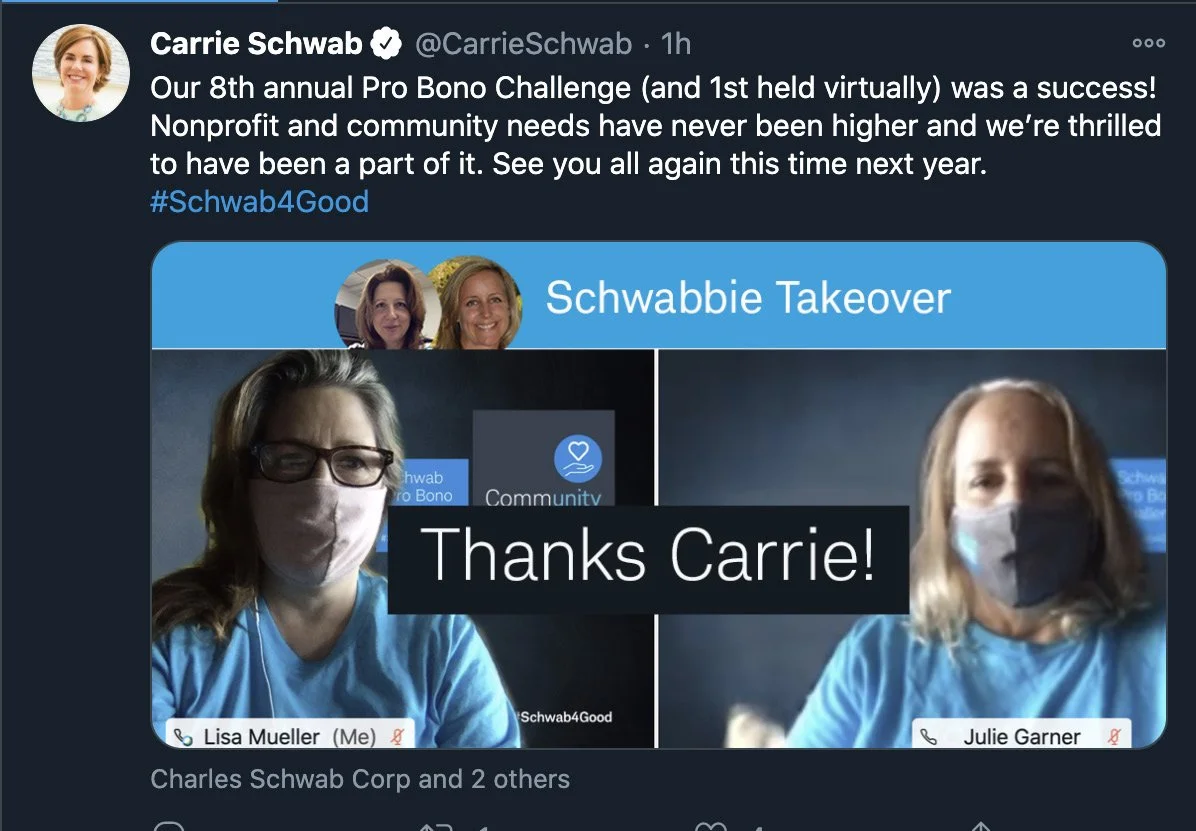Select the blonde woman's circular photo in the banner
This screenshot has height=831, width=1196.
[478, 304]
